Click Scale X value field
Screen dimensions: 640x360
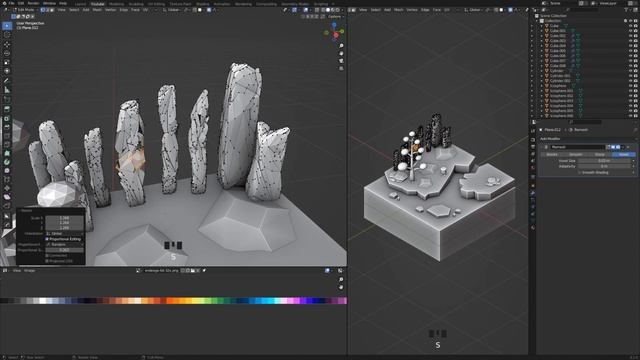pyautogui.click(x=65, y=218)
